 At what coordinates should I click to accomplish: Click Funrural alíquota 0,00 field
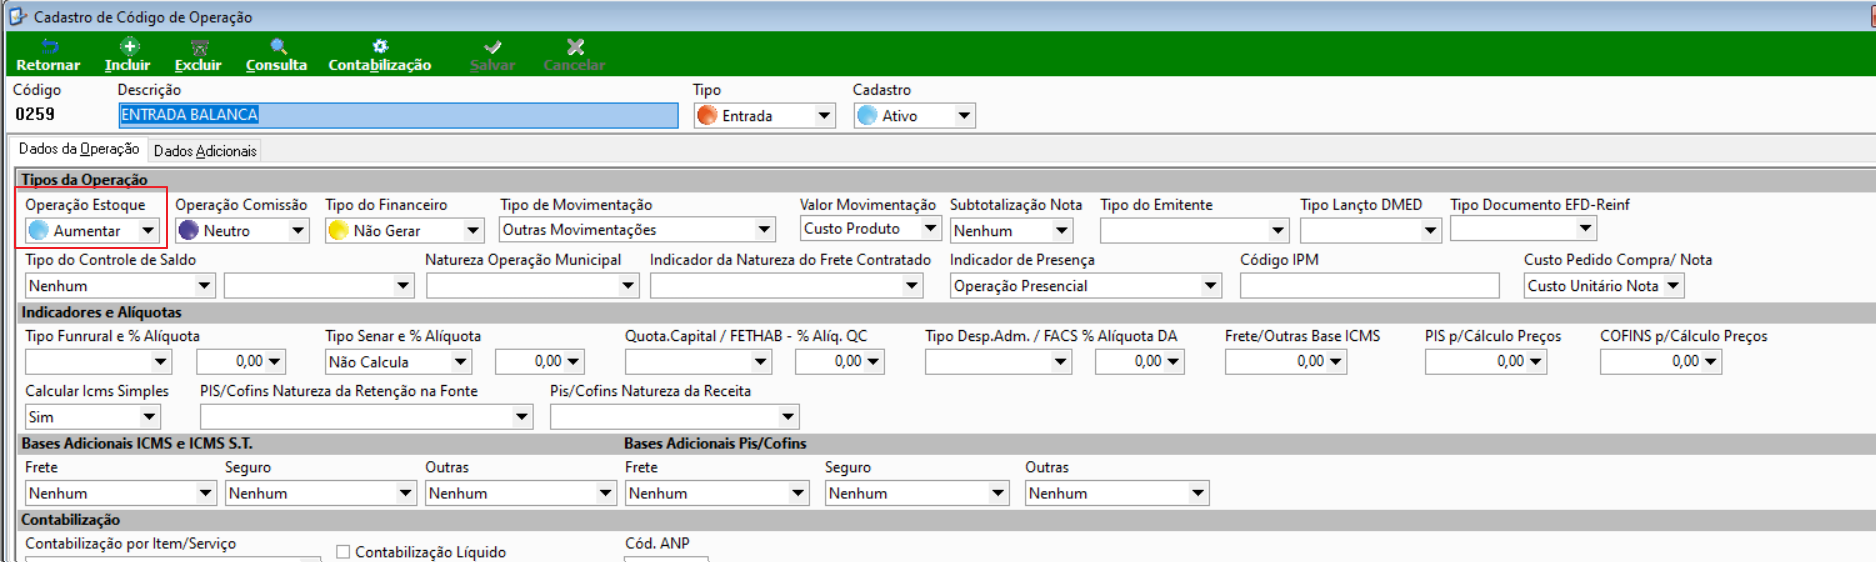pyautogui.click(x=241, y=362)
